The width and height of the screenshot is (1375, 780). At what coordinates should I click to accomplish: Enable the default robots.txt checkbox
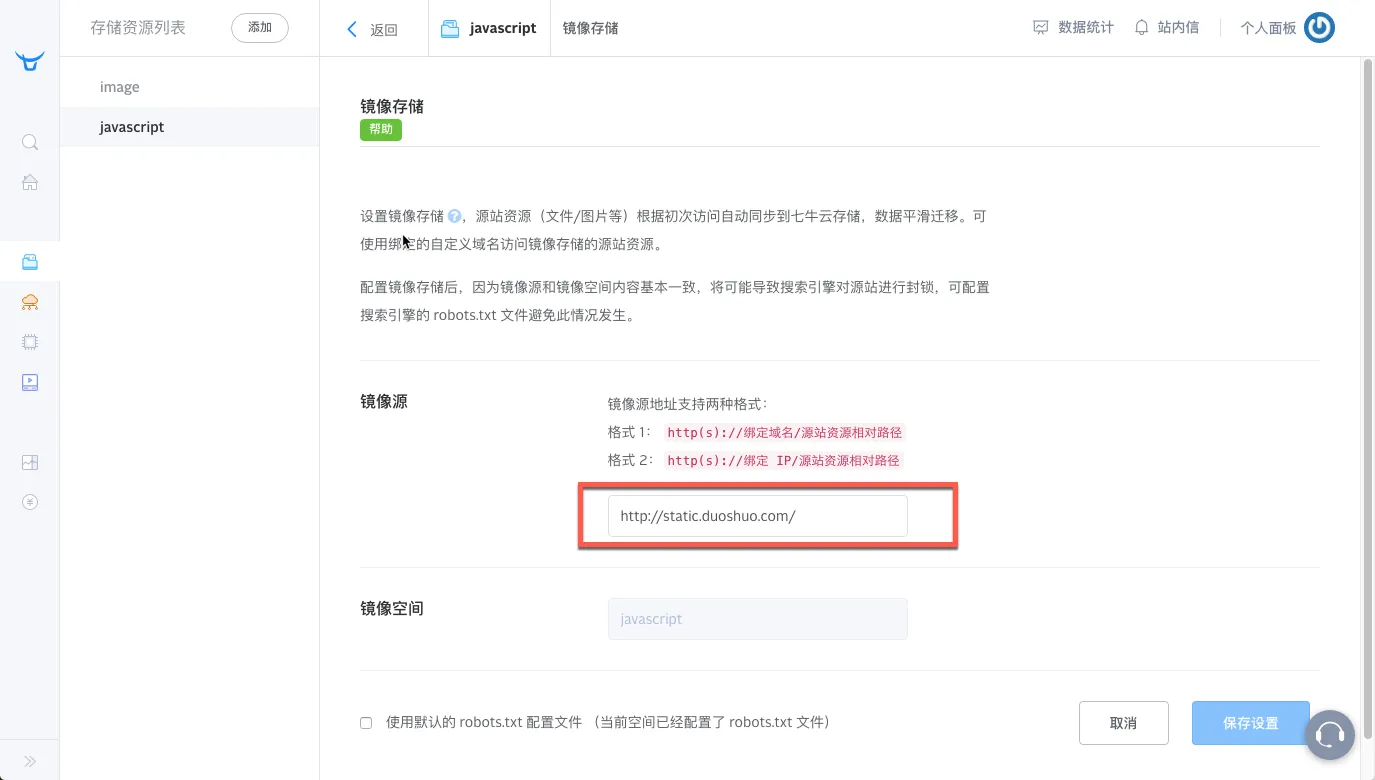pyautogui.click(x=366, y=723)
